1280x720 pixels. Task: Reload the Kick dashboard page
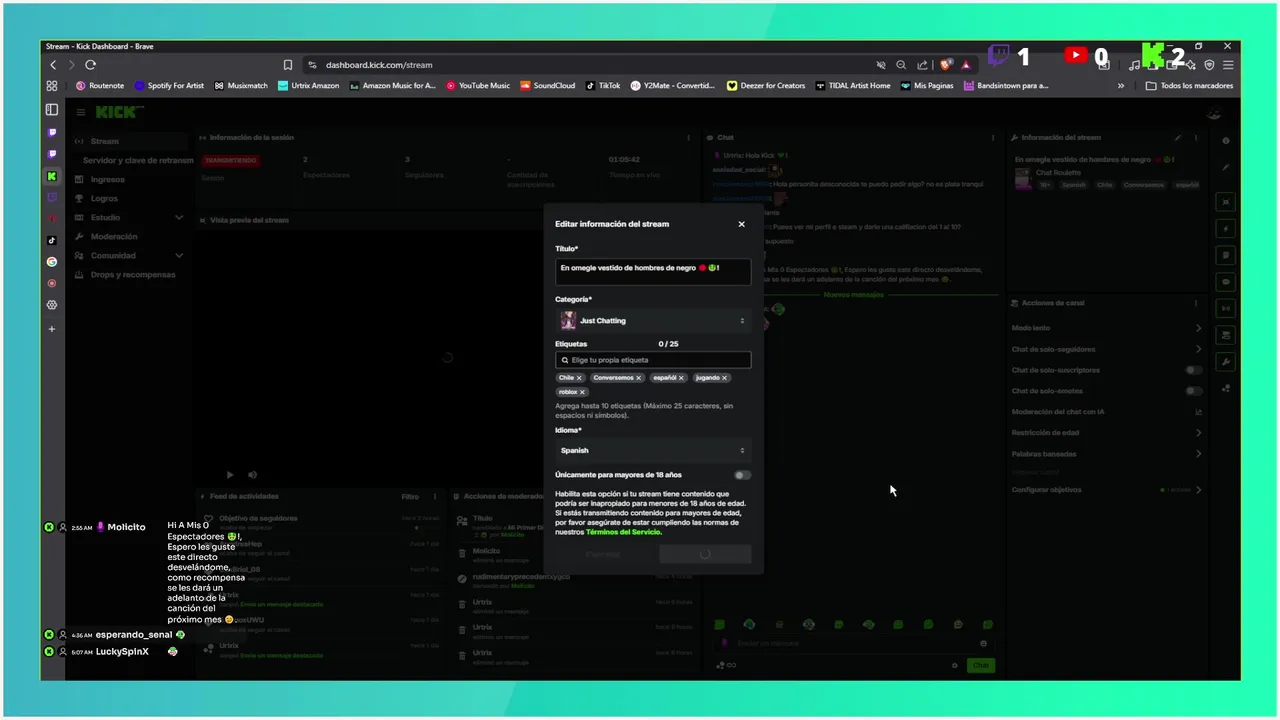90,65
